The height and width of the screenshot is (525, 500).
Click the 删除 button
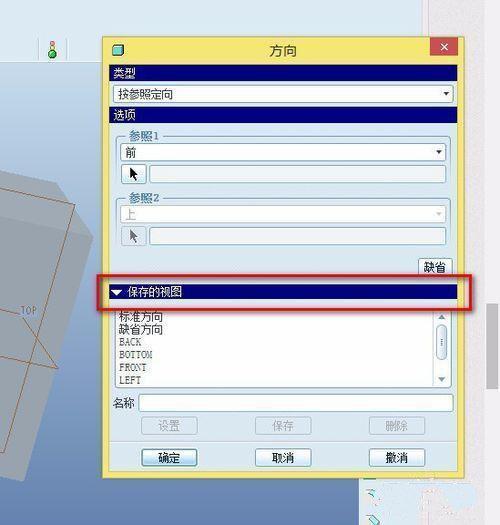click(x=397, y=426)
